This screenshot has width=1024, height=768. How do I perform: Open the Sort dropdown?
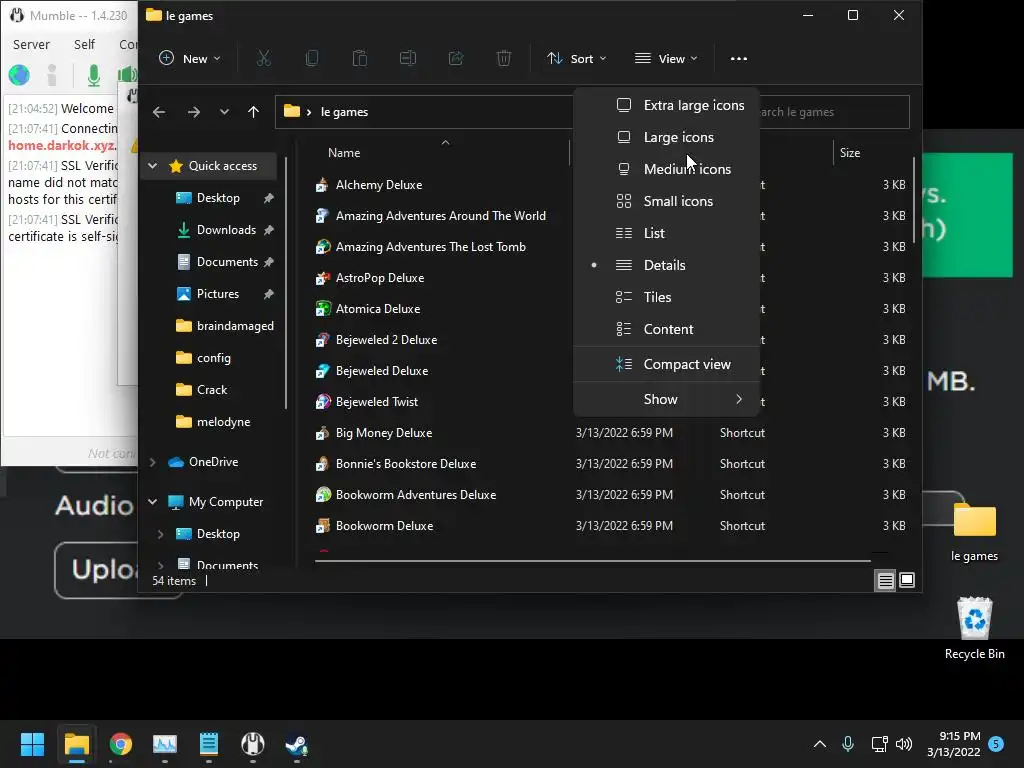coord(577,59)
